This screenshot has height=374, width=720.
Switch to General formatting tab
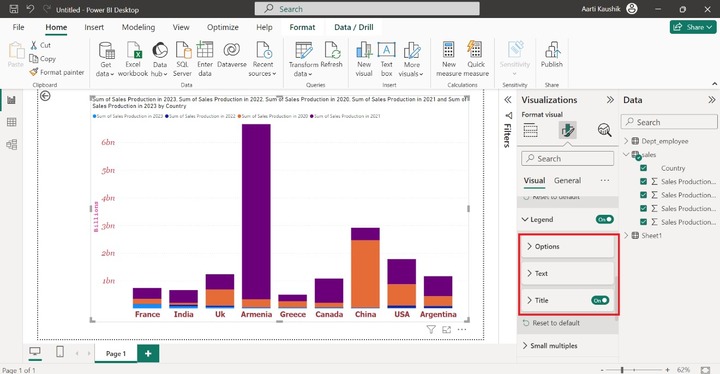567,181
